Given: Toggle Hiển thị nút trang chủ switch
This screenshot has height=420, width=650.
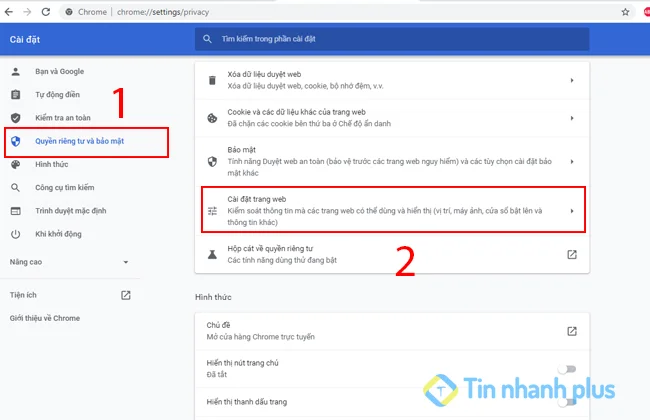Looking at the screenshot, I should click(x=567, y=369).
